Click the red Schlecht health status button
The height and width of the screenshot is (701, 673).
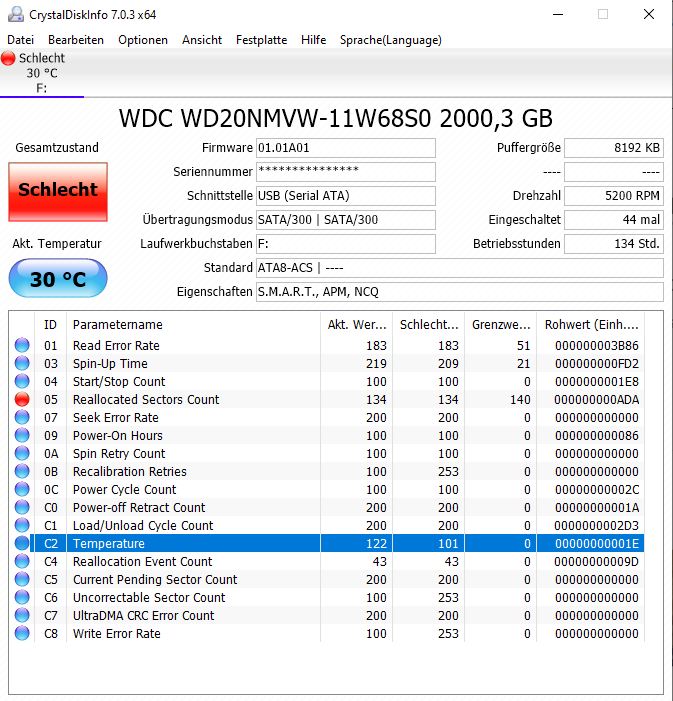[x=58, y=192]
